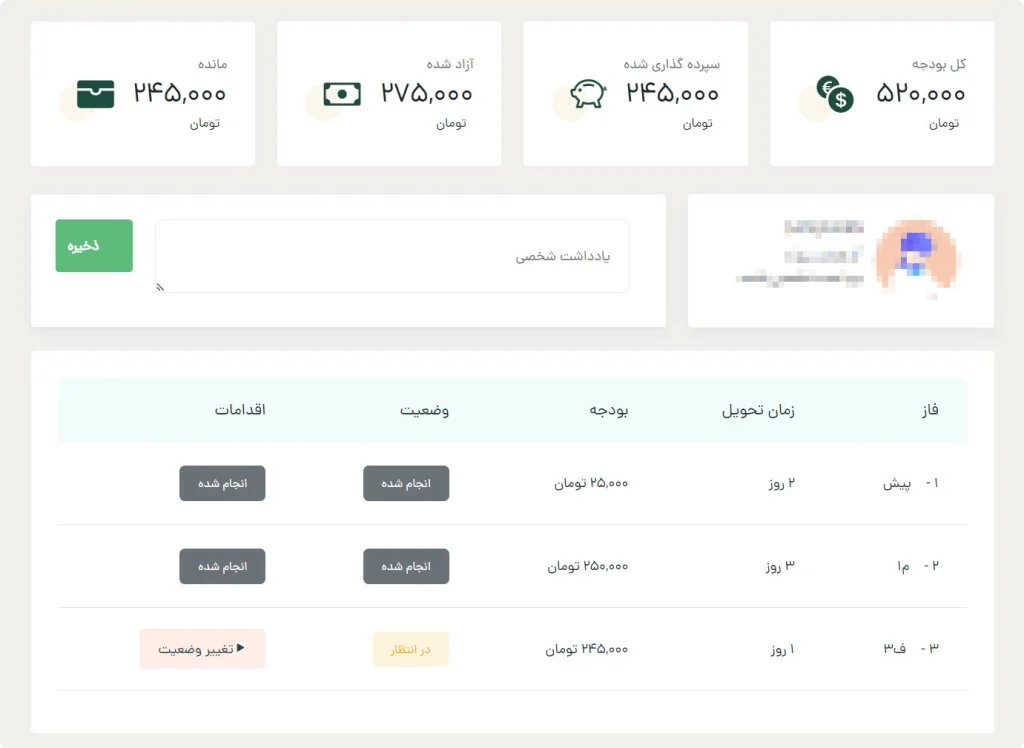Click the resize handle of the note textarea
The width and height of the screenshot is (1024, 748).
(x=160, y=288)
